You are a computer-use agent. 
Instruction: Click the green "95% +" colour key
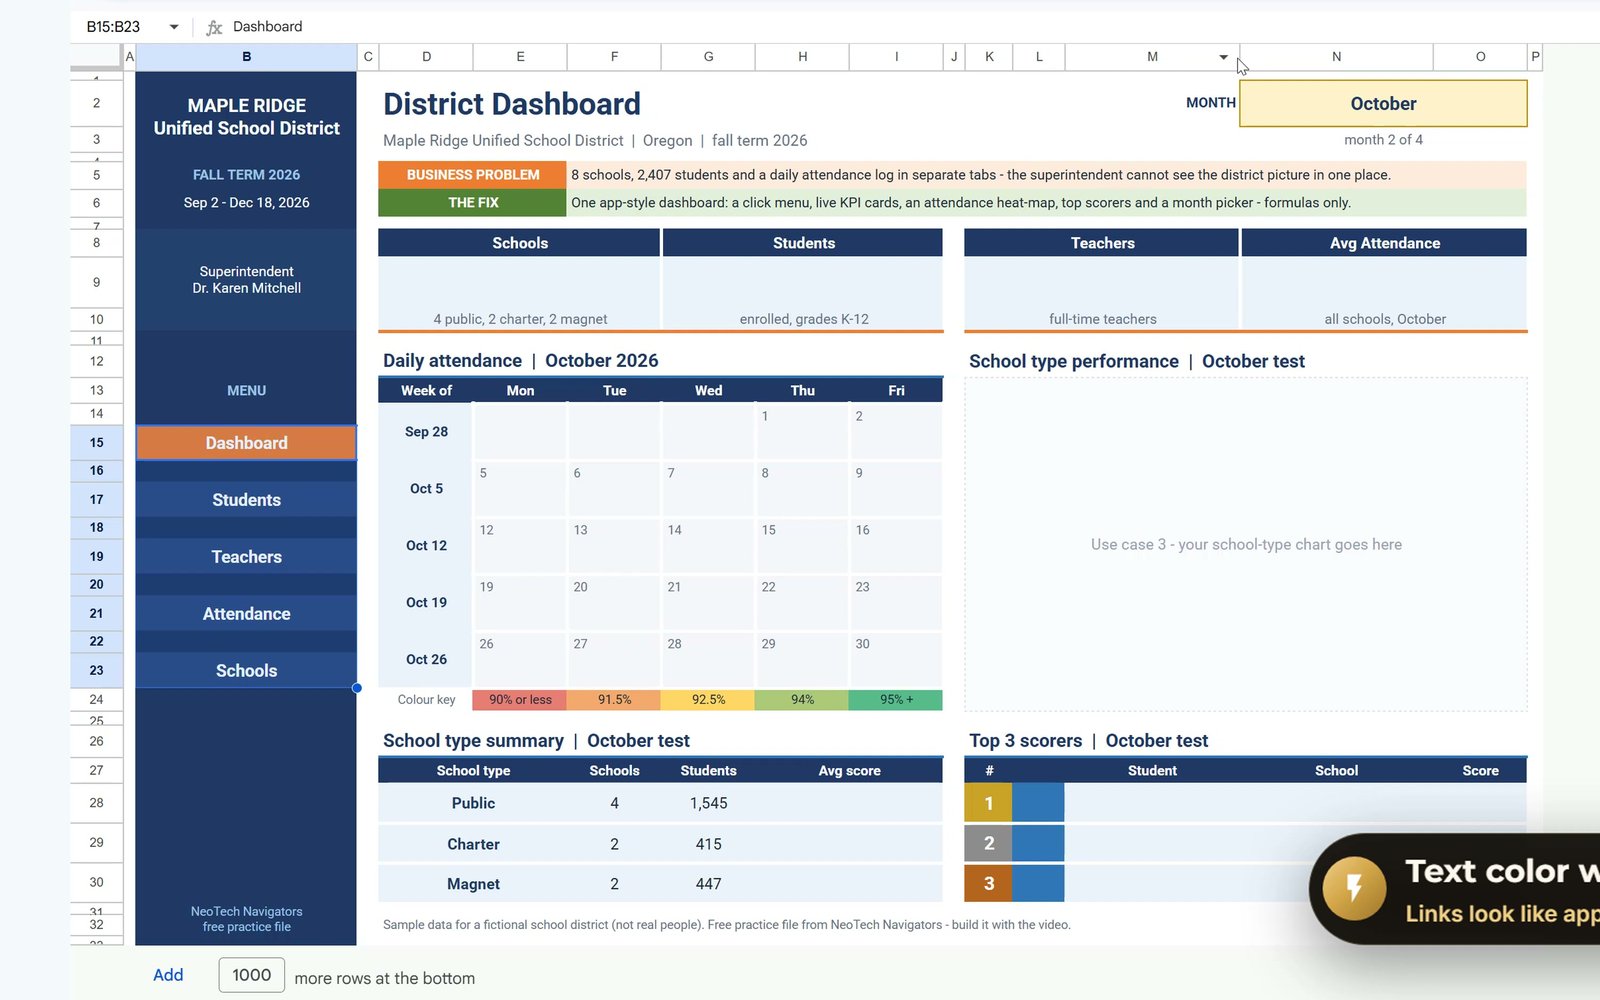pyautogui.click(x=896, y=700)
